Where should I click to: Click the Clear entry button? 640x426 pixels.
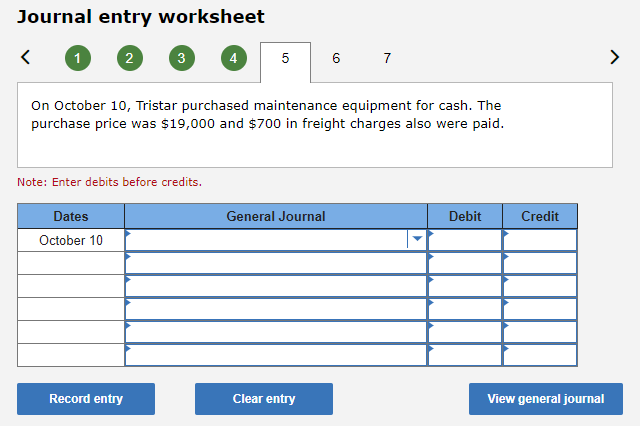pyautogui.click(x=264, y=399)
